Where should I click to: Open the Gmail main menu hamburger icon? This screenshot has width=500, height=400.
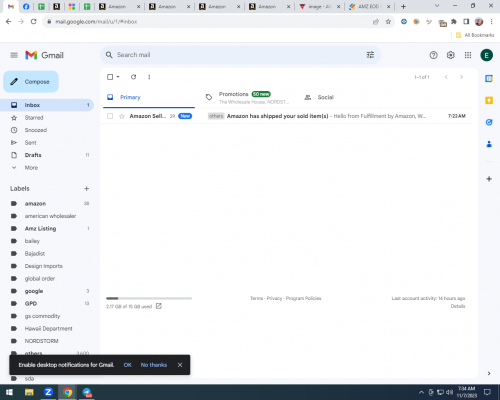point(14,55)
